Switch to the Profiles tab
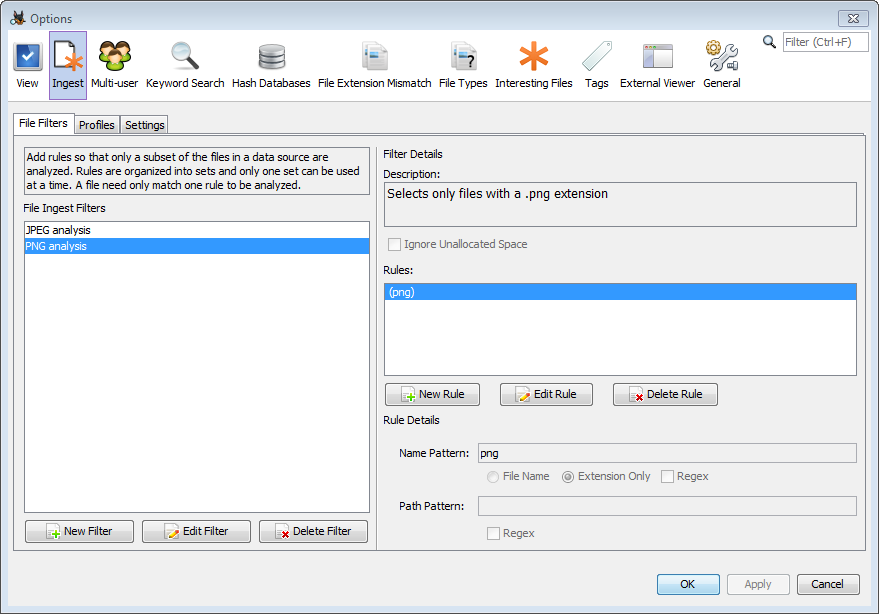This screenshot has width=879, height=614. (97, 125)
